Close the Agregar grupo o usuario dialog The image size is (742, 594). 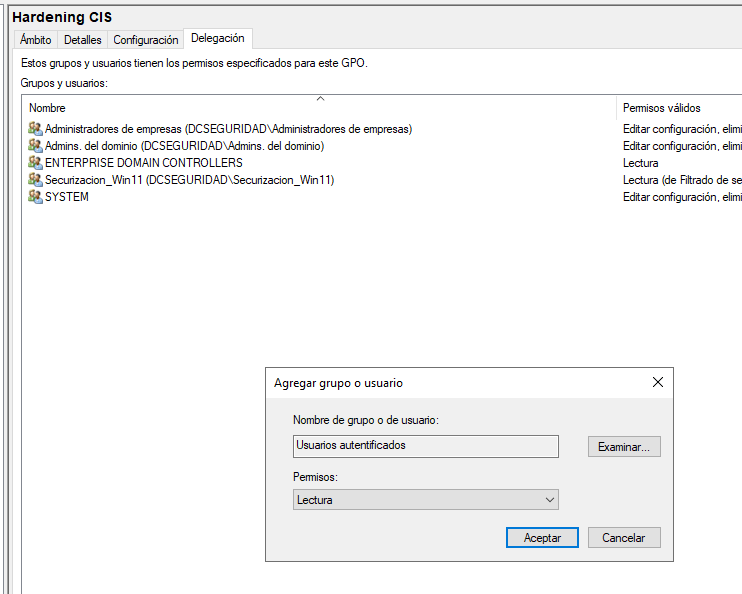tap(657, 383)
